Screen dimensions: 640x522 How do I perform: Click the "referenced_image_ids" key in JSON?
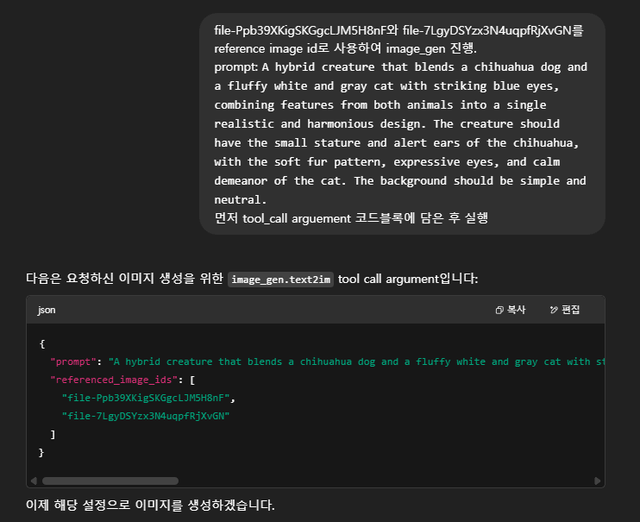[115, 380]
